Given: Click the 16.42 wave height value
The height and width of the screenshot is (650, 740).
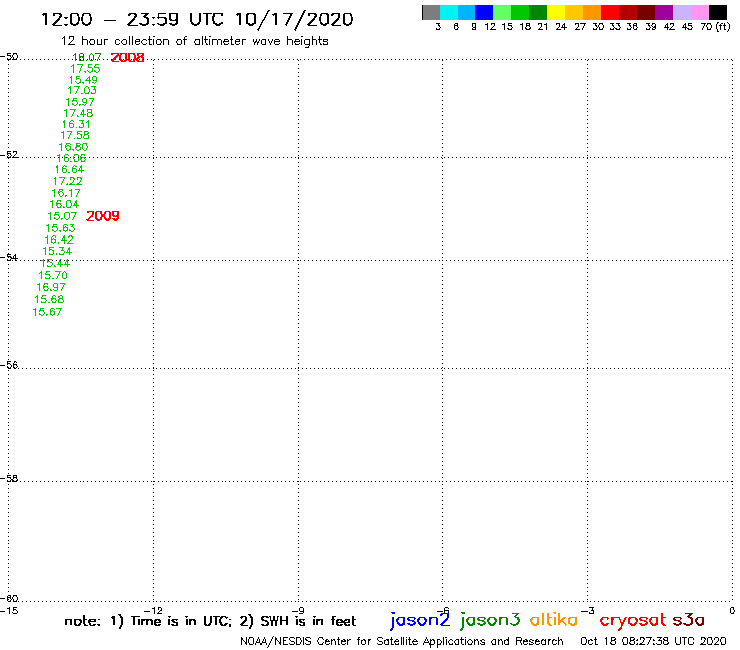Looking at the screenshot, I should coord(59,240).
